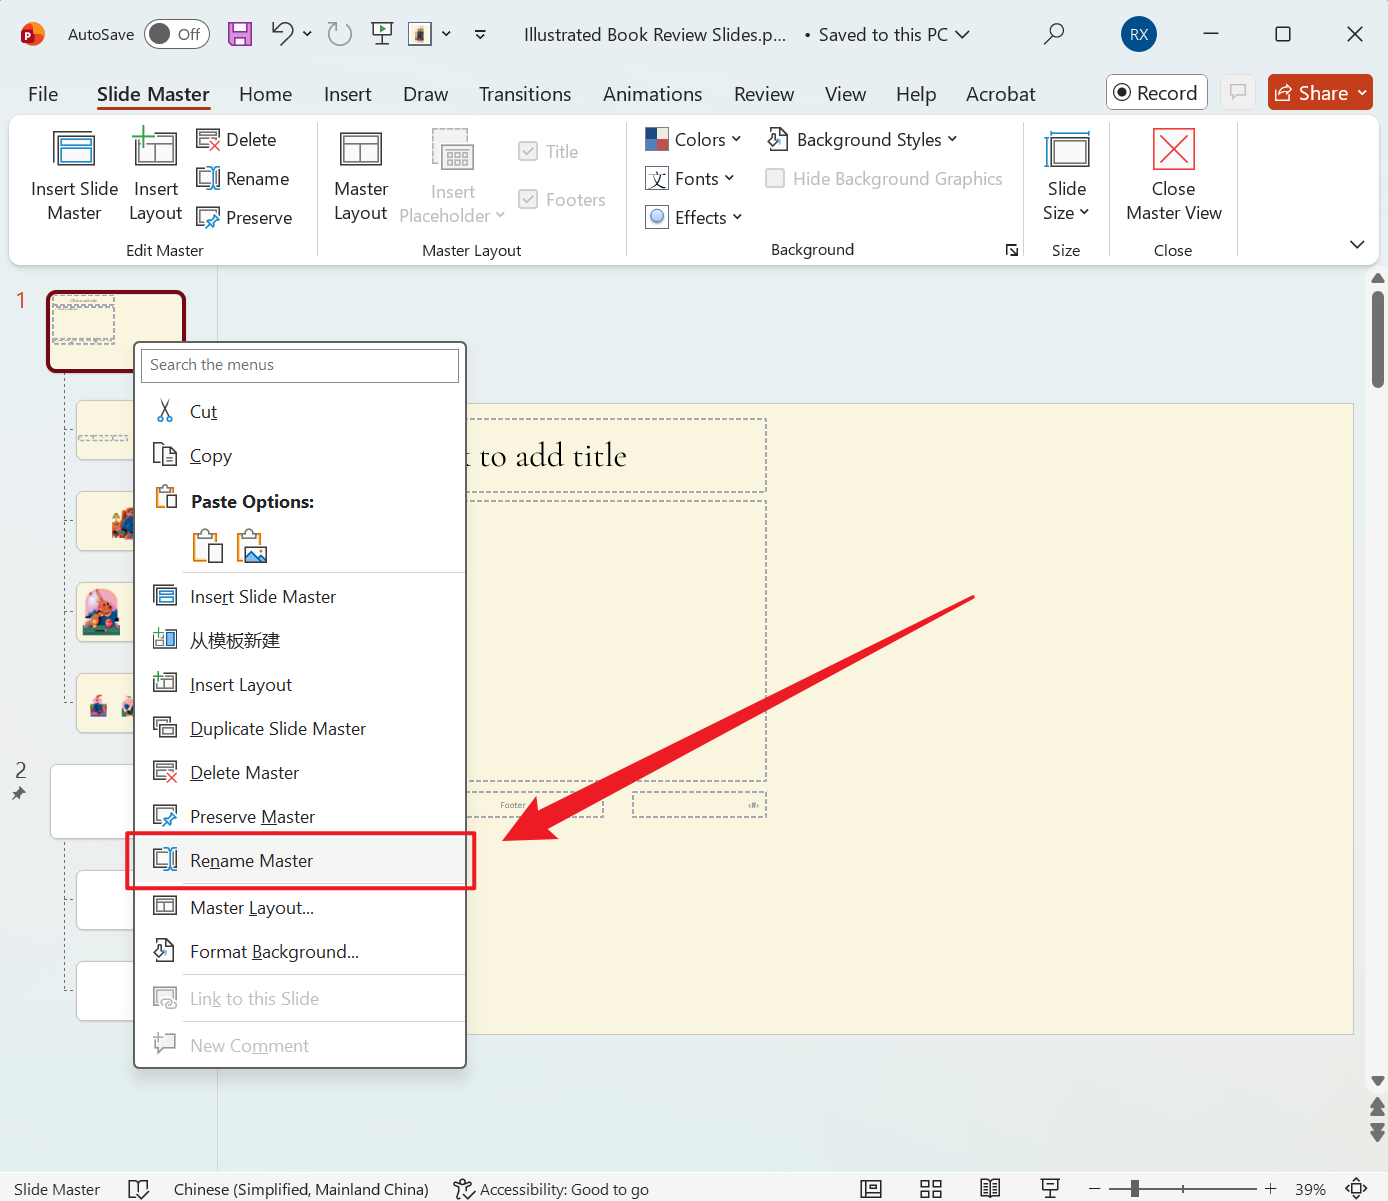This screenshot has width=1388, height=1201.
Task: Click the zoom slider handle in status bar
Action: click(x=1135, y=1188)
